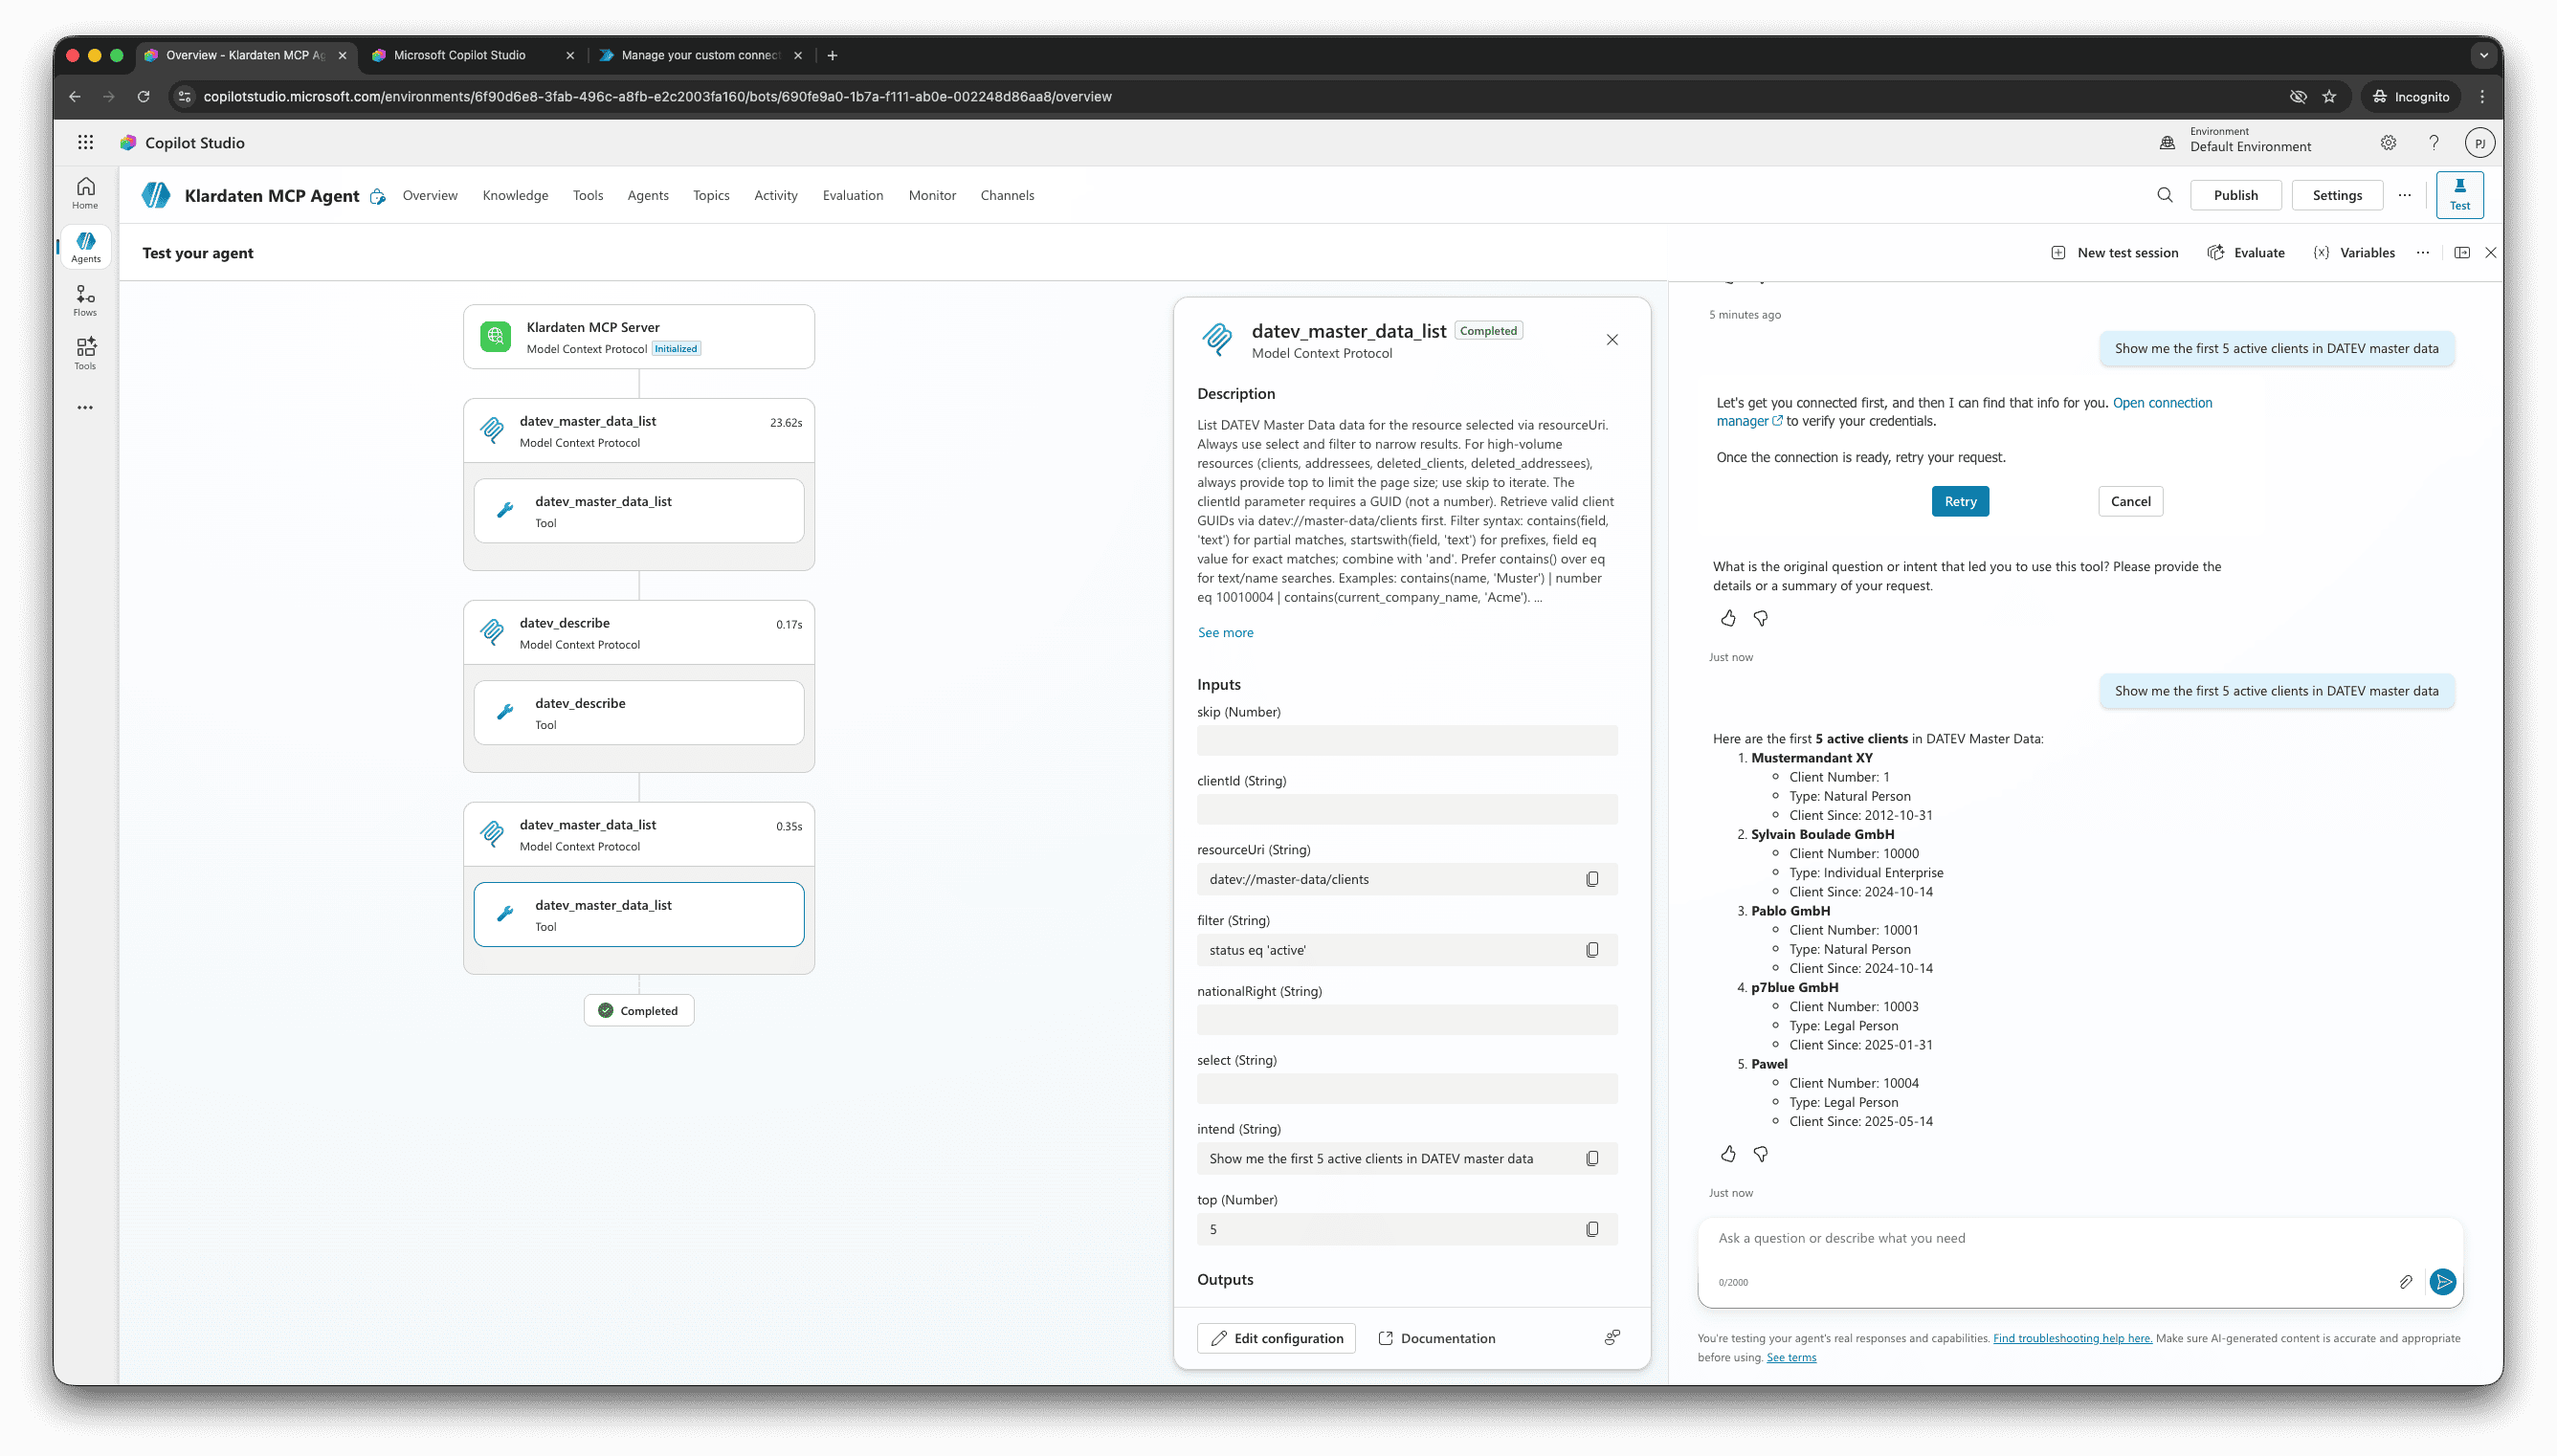Open test pane more options ellipsis

(2422, 253)
